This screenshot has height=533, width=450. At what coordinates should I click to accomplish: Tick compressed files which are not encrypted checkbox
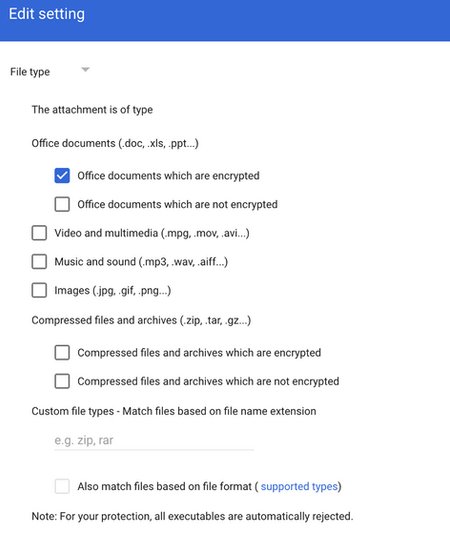pyautogui.click(x=62, y=381)
